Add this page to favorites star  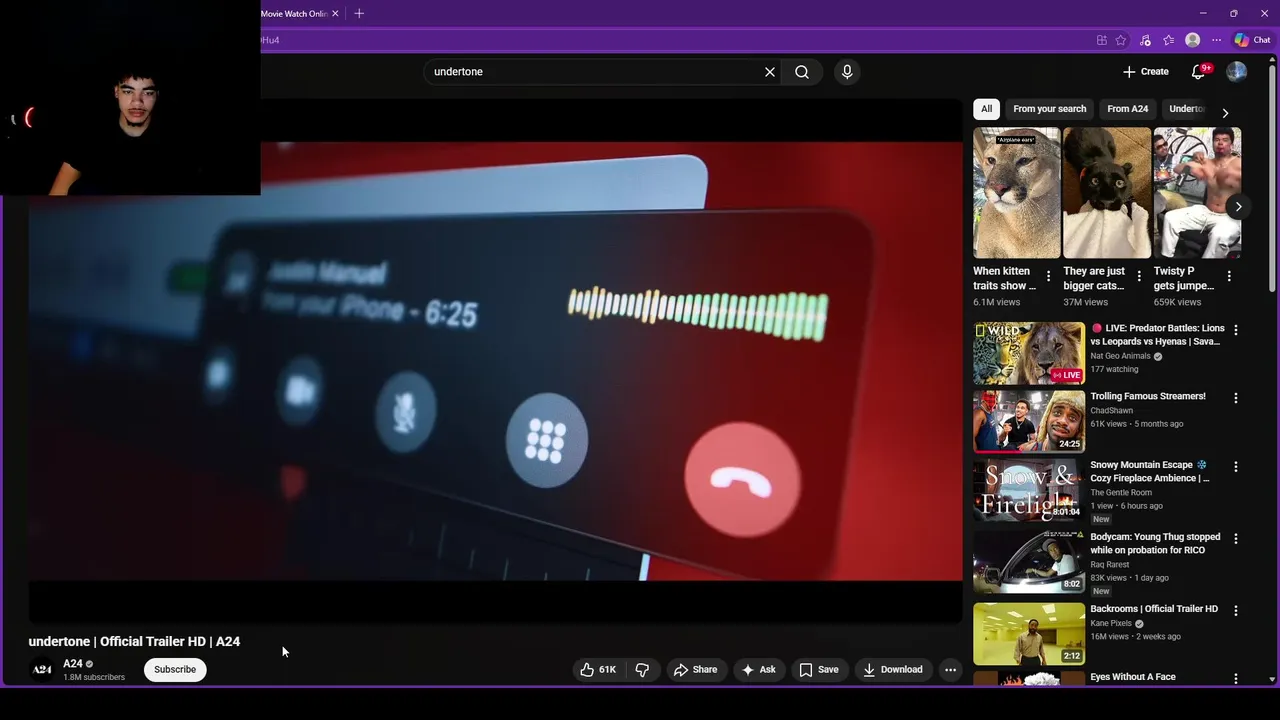[x=1121, y=41]
